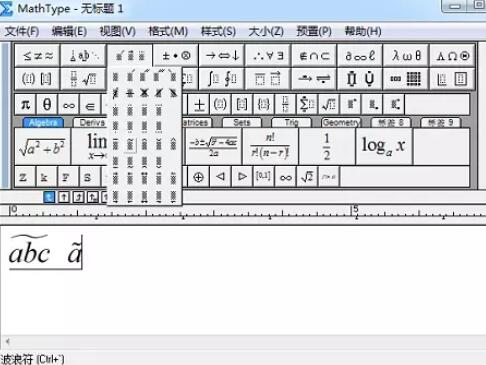Apply the under-bar embellishment
The height and width of the screenshot is (365, 486).
(x=115, y=162)
